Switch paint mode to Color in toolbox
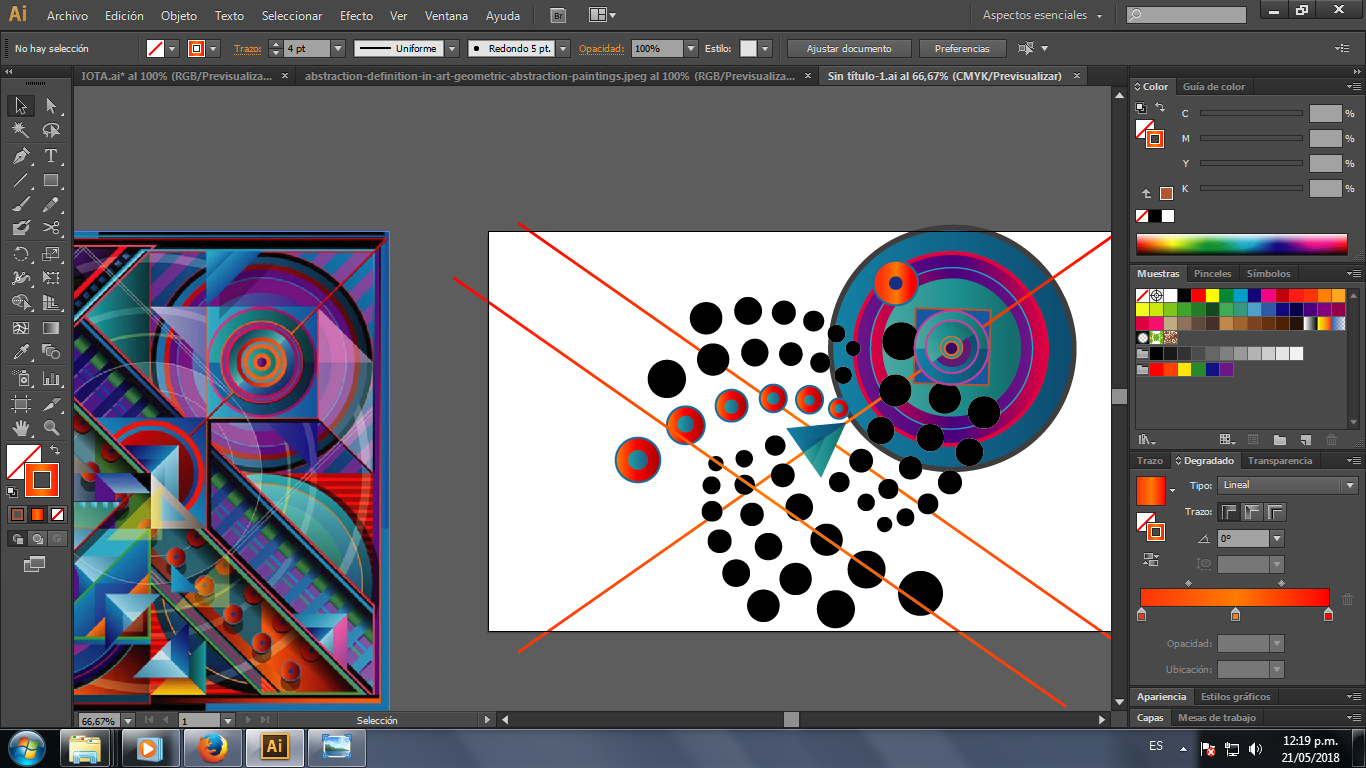1366x768 pixels. [17, 514]
